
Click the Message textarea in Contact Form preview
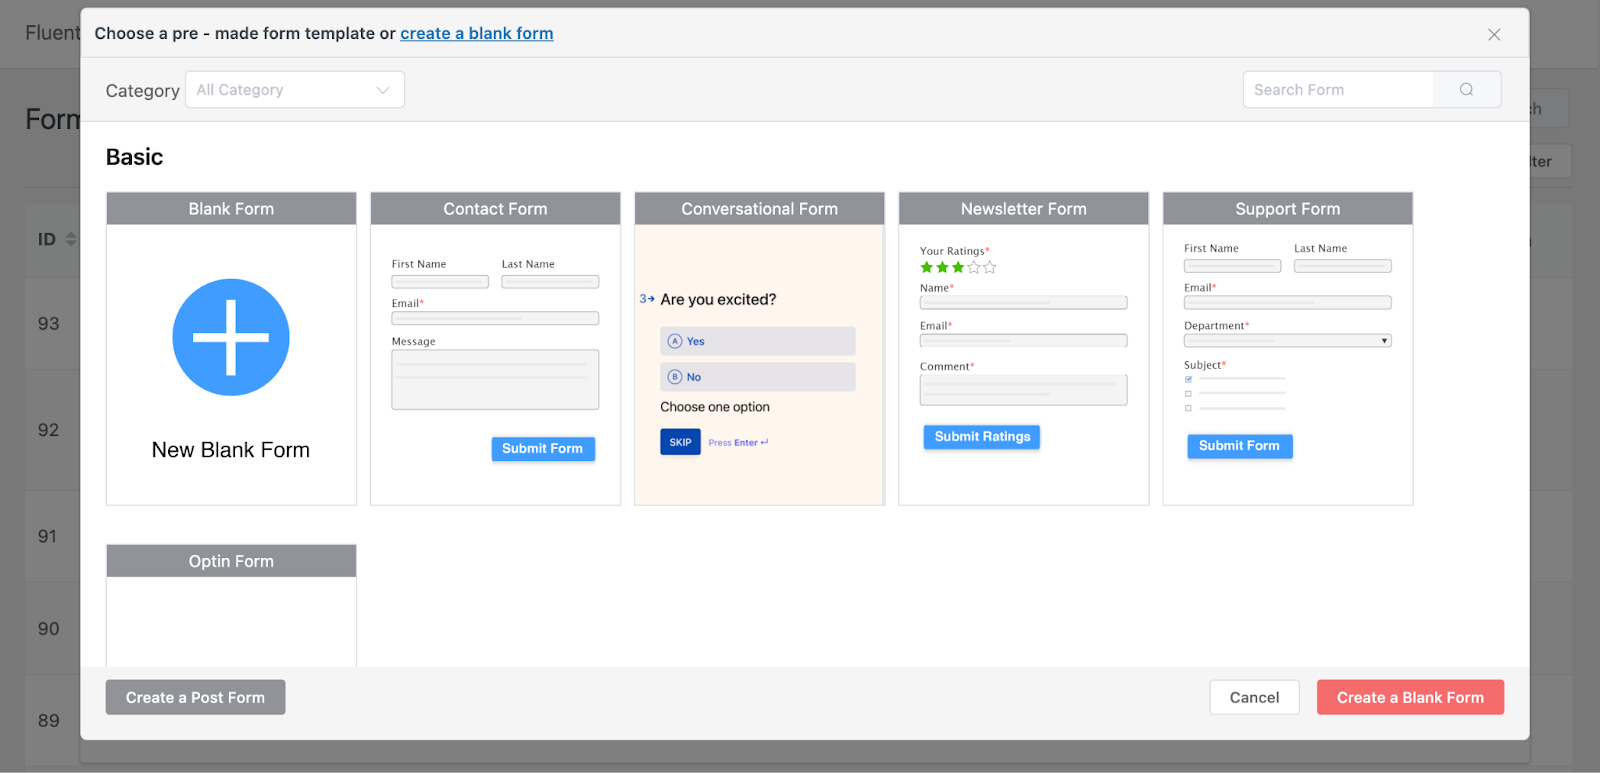pyautogui.click(x=495, y=379)
